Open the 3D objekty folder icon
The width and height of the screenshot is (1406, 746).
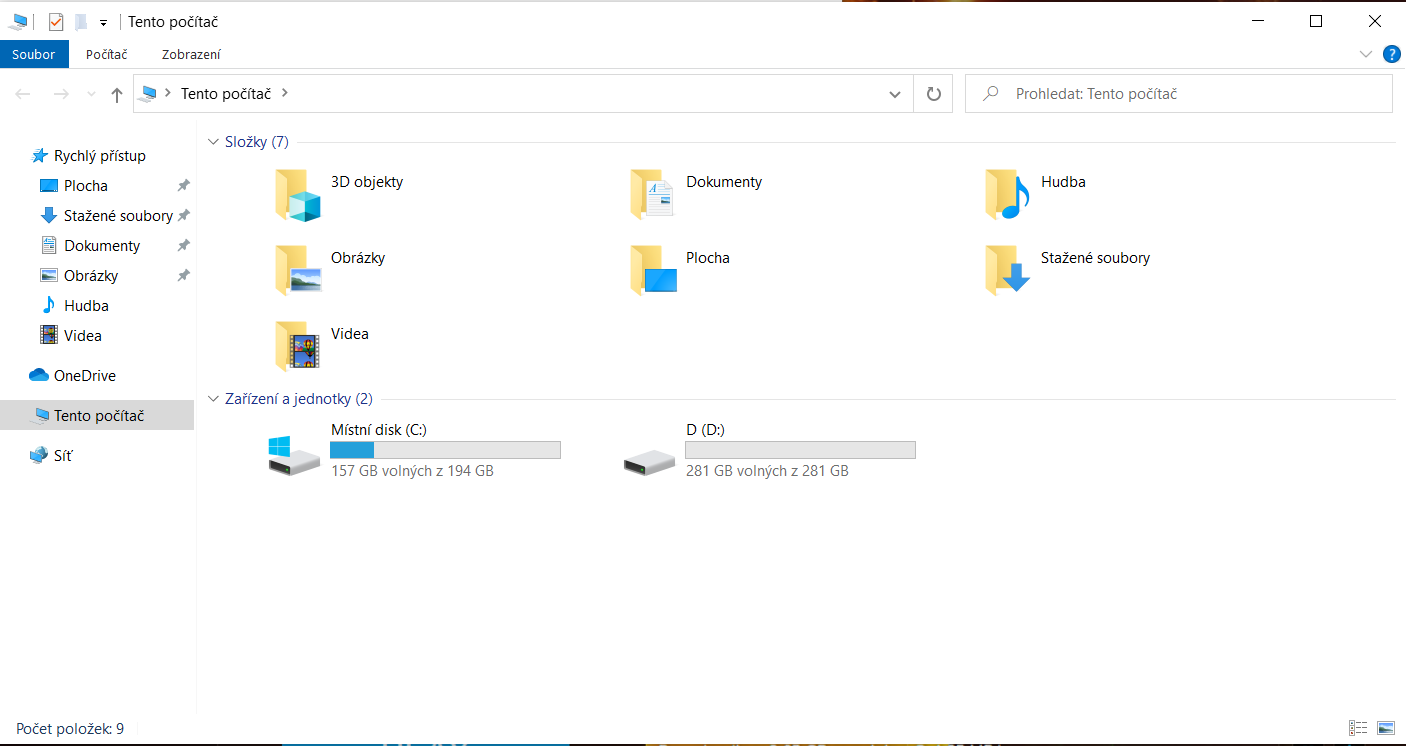coord(298,194)
